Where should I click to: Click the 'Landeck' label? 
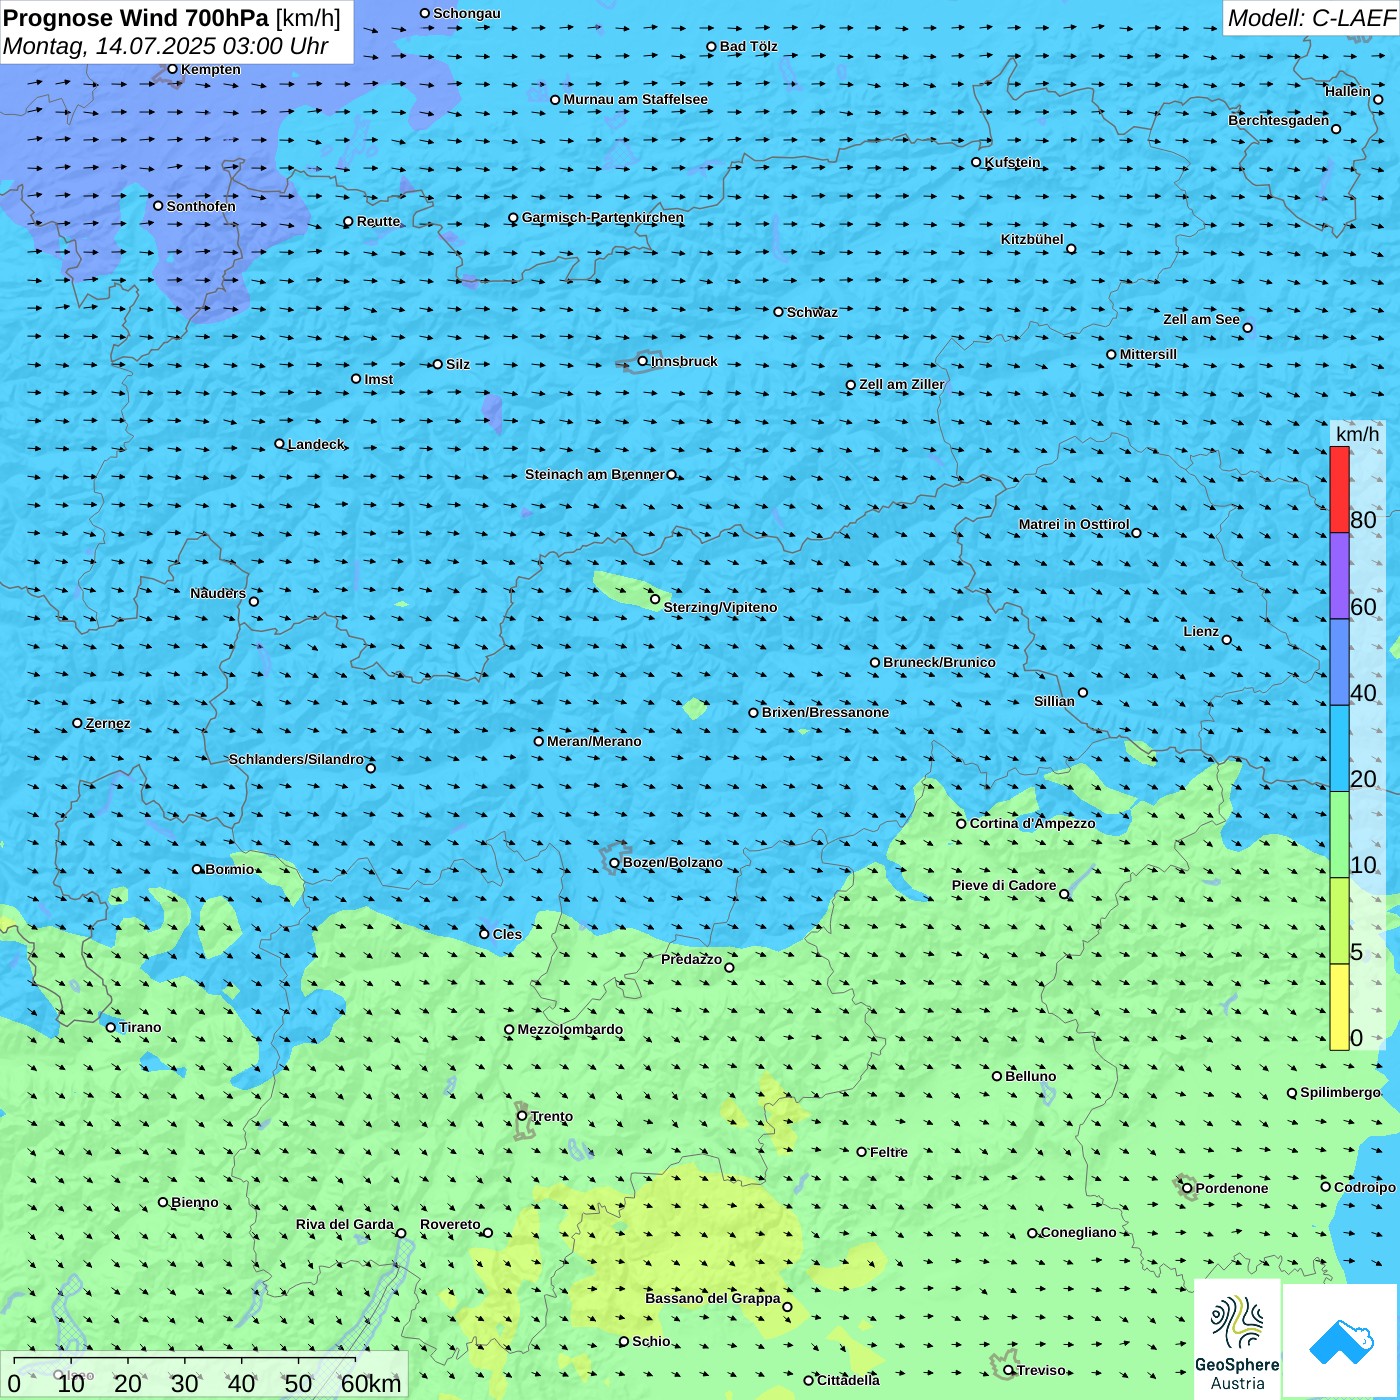[316, 444]
